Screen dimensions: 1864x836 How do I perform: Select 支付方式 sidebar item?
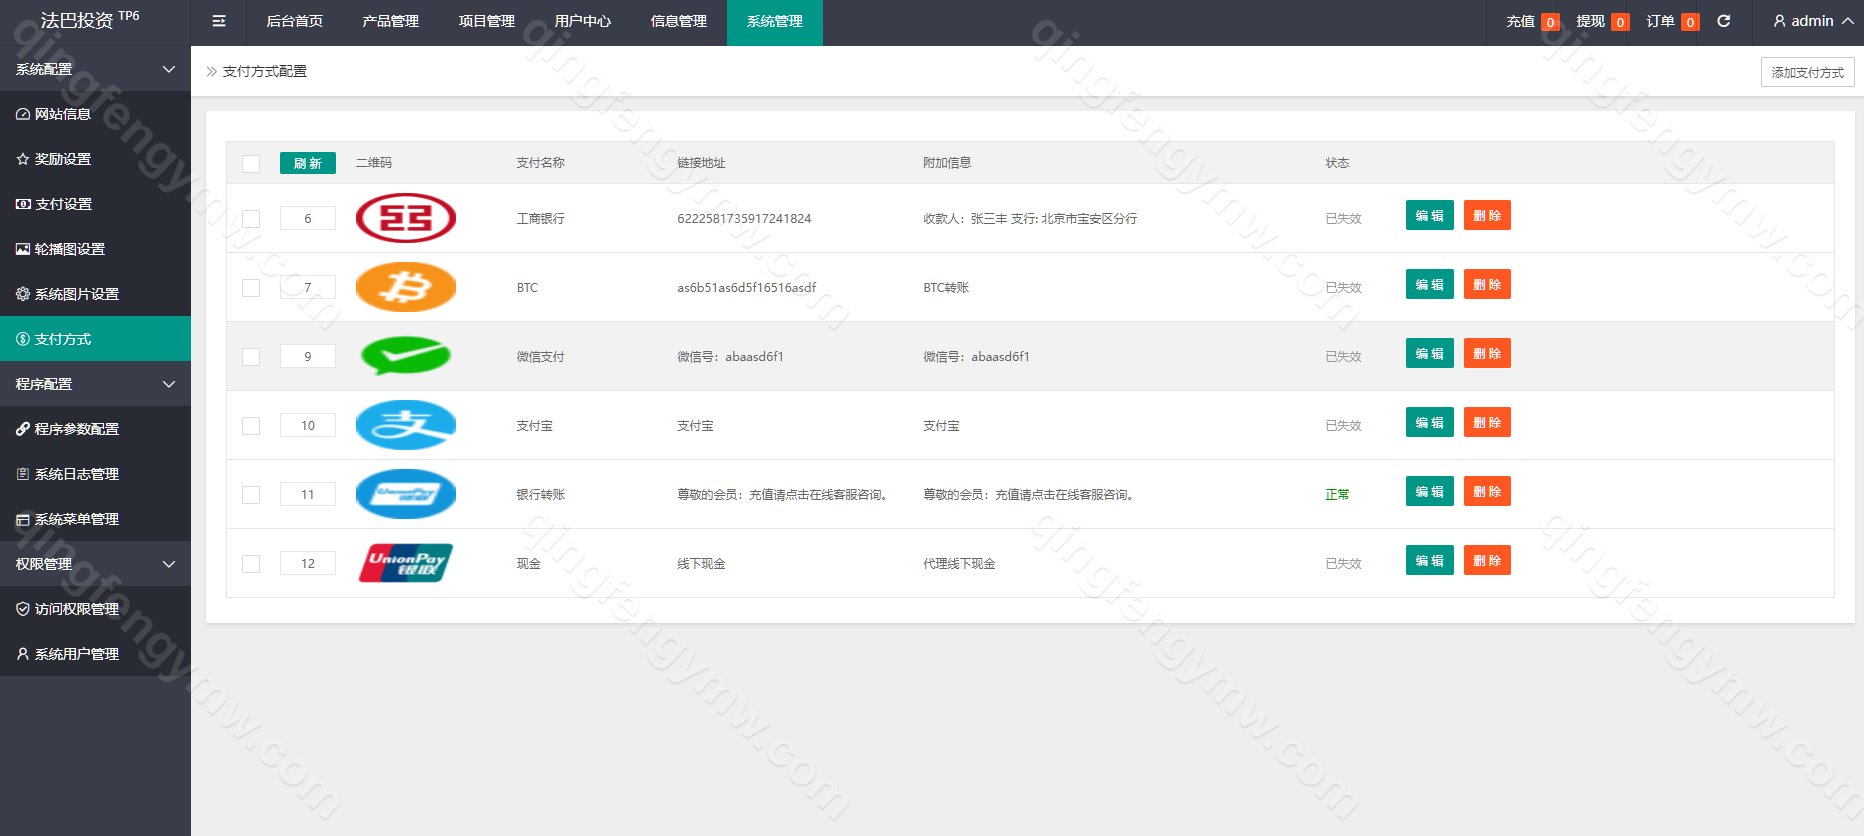[95, 339]
